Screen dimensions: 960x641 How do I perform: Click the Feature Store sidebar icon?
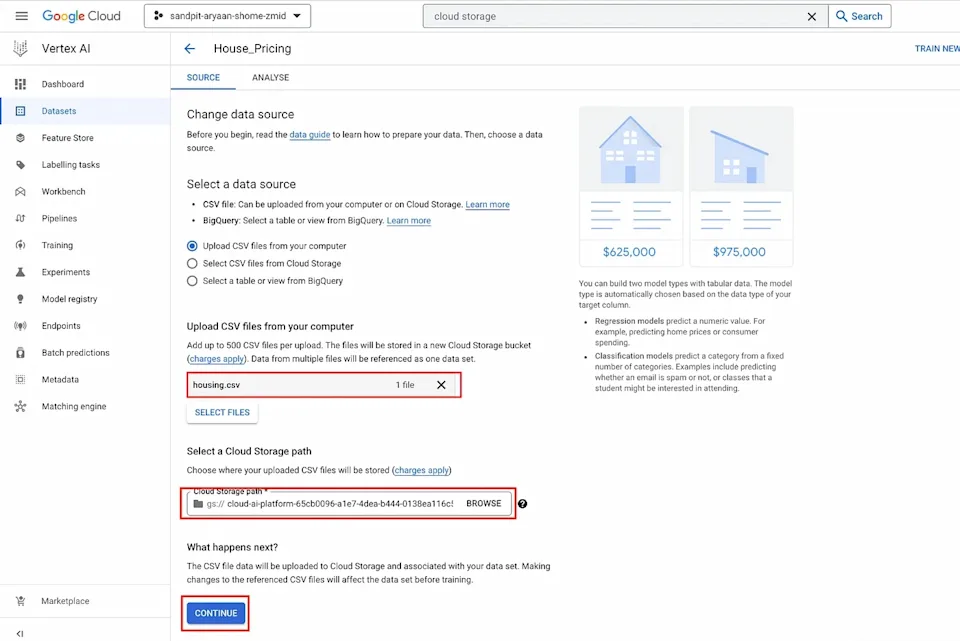(20, 138)
